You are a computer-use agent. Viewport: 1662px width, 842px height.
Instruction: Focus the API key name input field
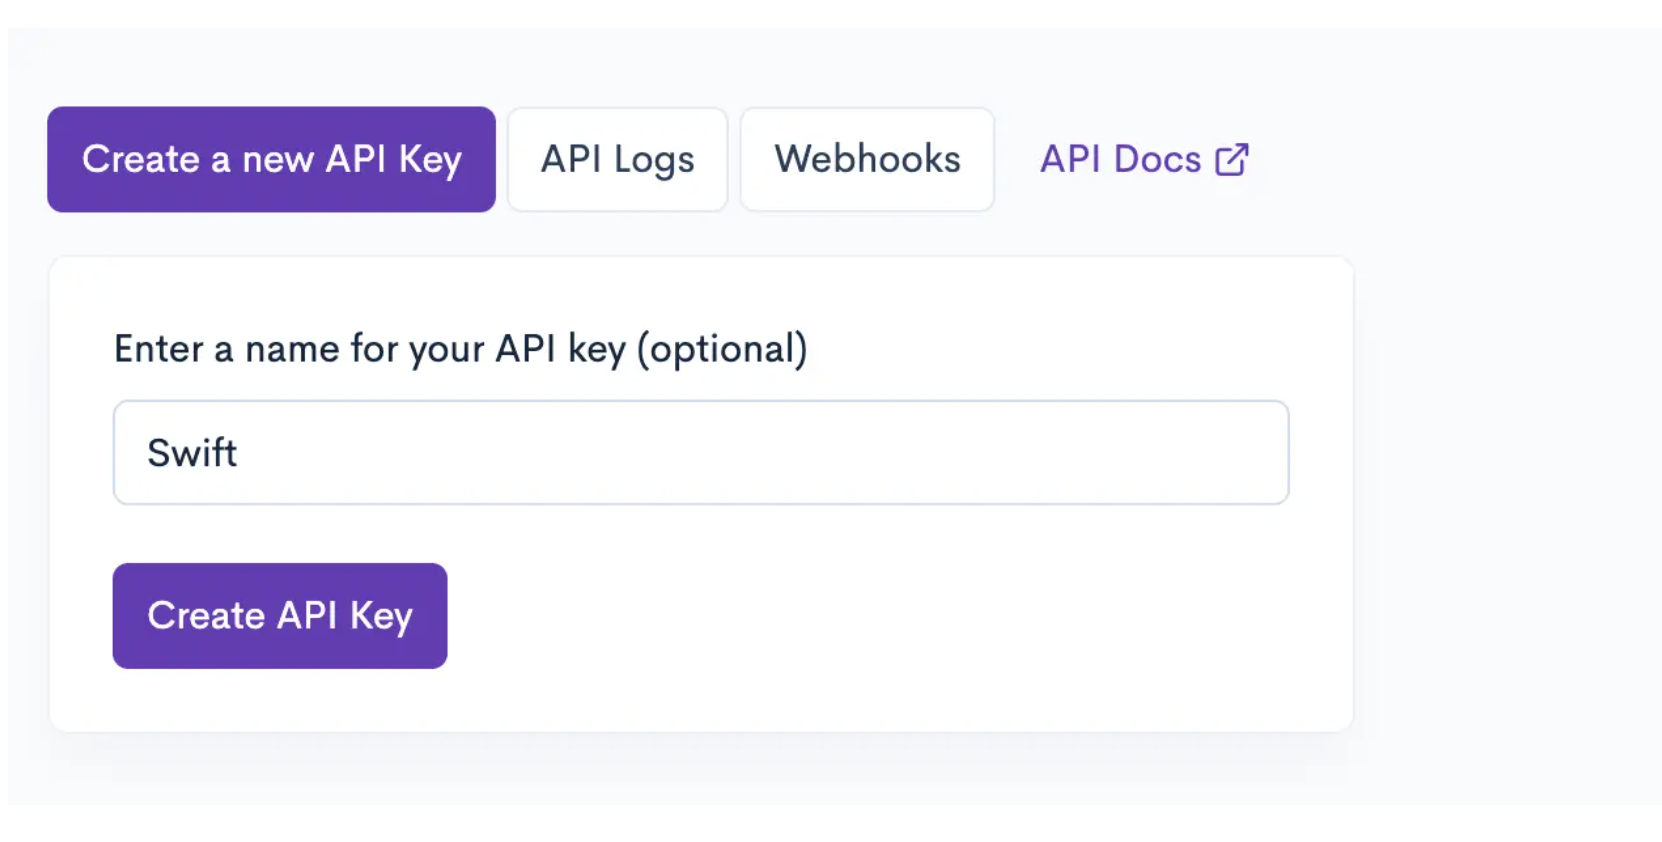(700, 453)
